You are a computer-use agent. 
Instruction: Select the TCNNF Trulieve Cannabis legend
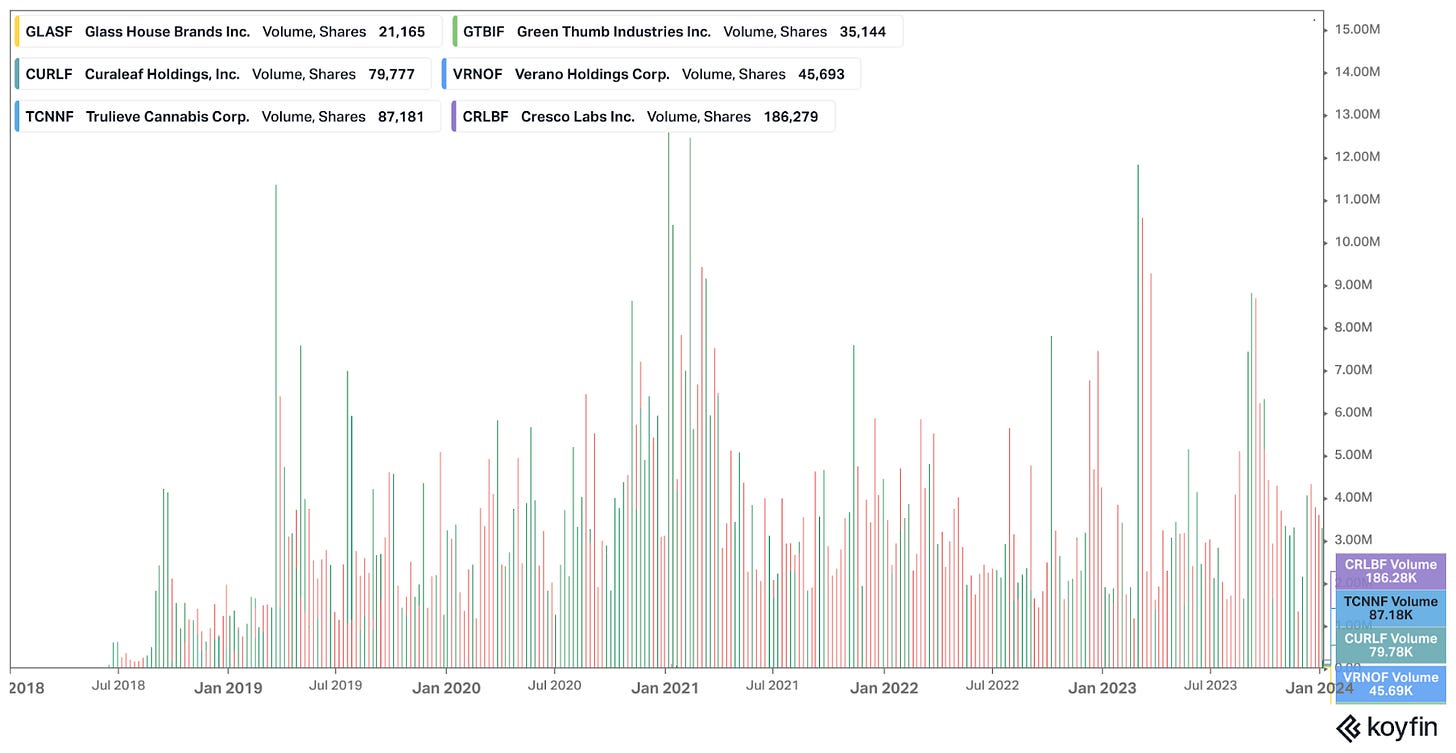tap(227, 116)
